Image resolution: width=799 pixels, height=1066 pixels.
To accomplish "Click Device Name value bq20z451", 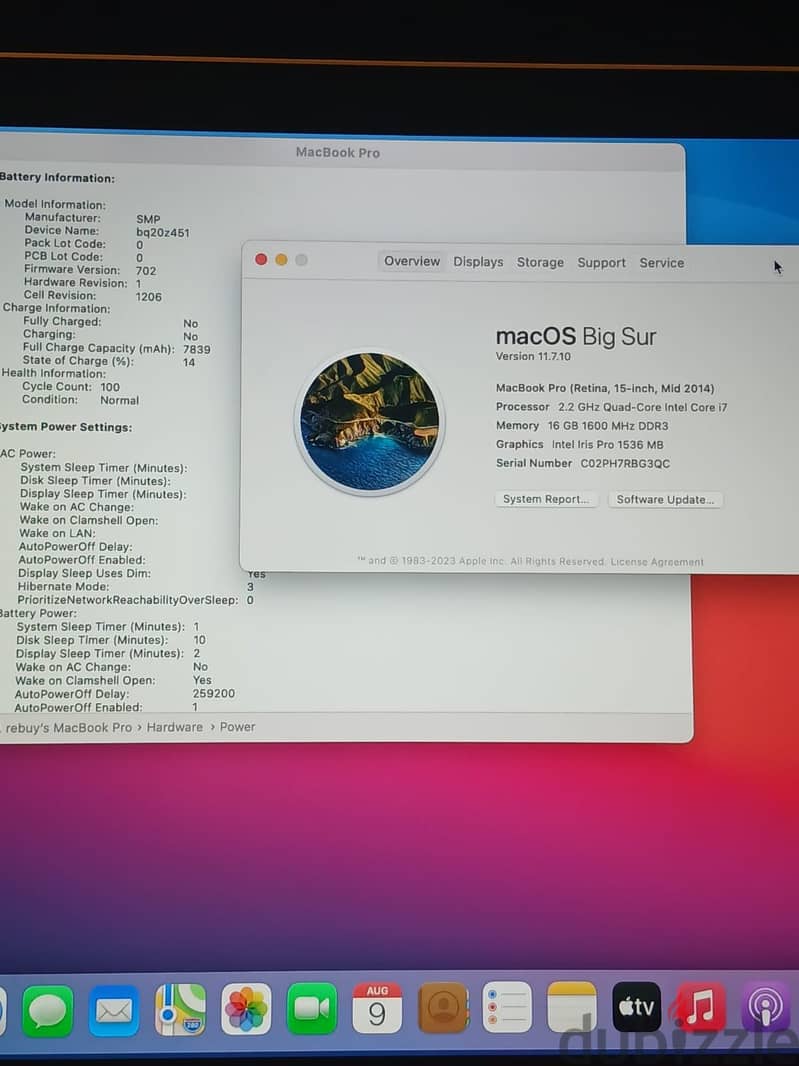I will [x=163, y=233].
